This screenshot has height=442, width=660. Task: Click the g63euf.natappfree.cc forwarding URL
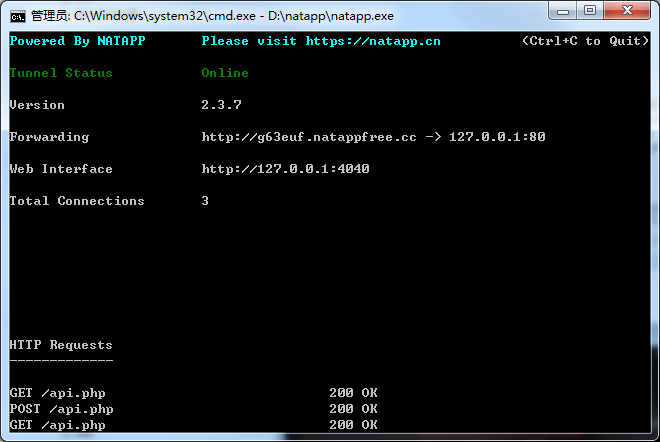(309, 137)
